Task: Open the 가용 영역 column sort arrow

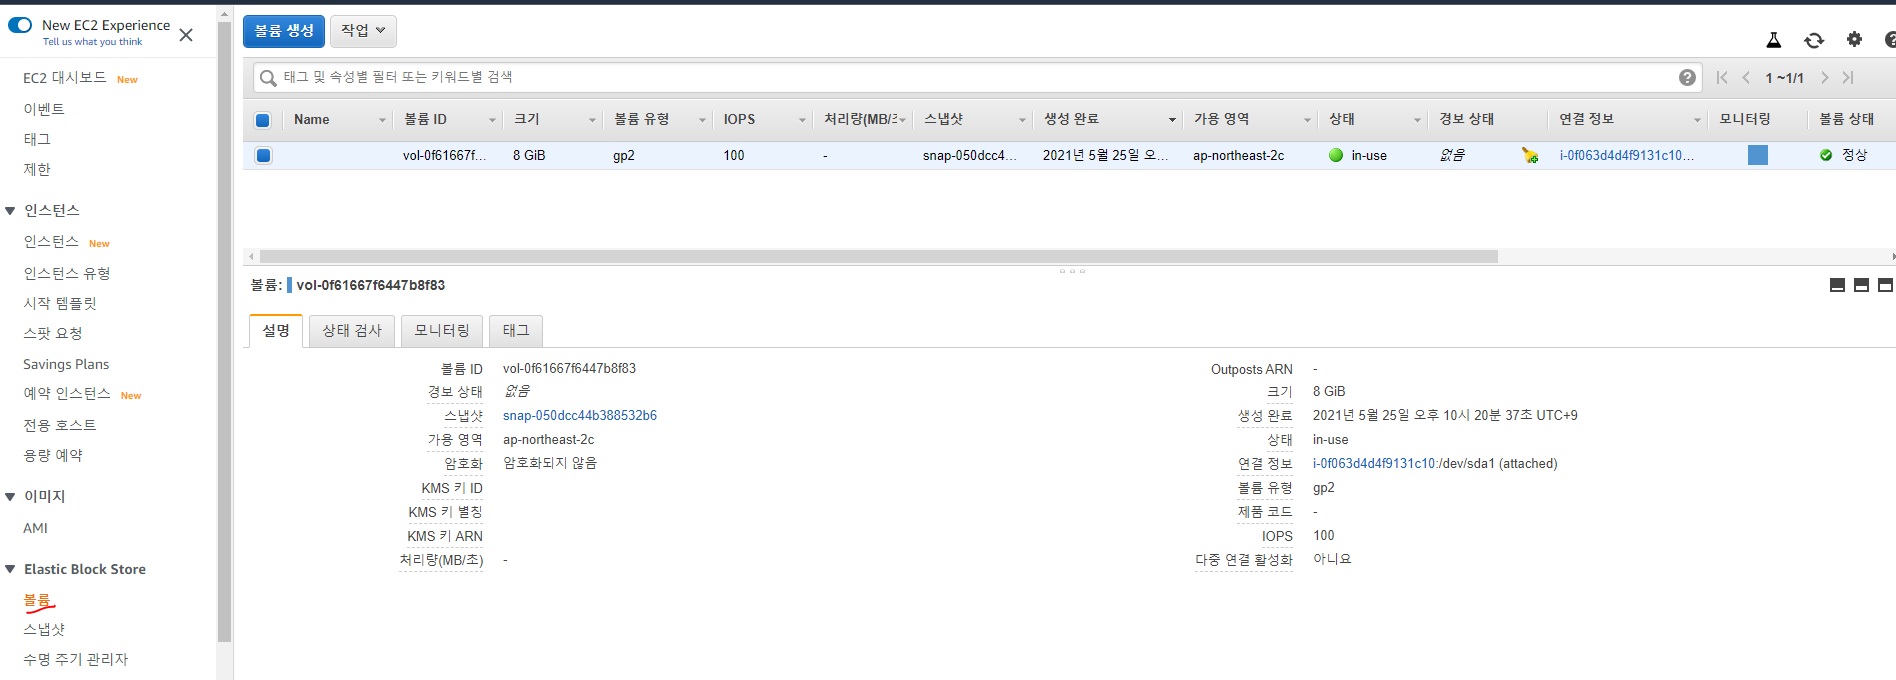Action: click(x=1307, y=120)
